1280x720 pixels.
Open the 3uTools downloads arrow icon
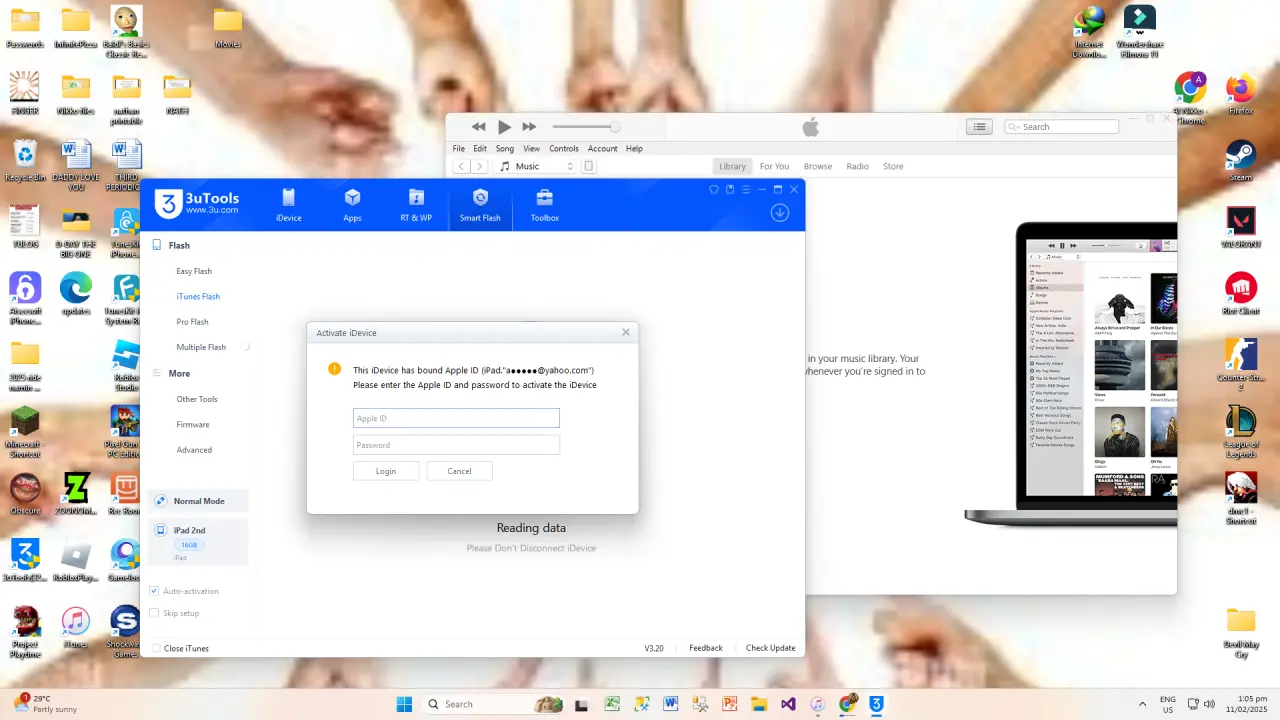(x=780, y=212)
